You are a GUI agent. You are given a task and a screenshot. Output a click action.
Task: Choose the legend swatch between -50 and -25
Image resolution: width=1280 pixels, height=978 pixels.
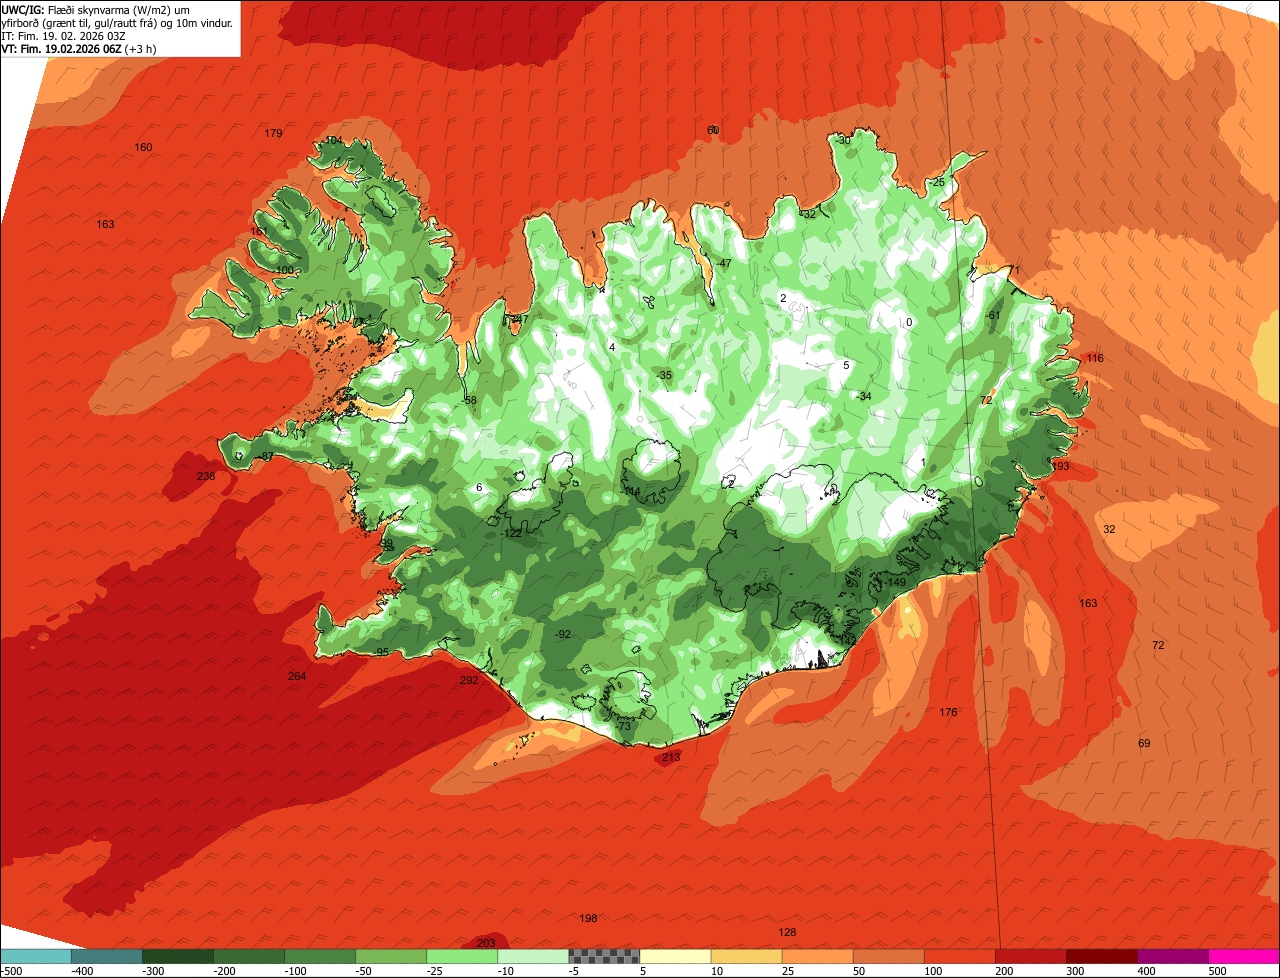point(391,956)
